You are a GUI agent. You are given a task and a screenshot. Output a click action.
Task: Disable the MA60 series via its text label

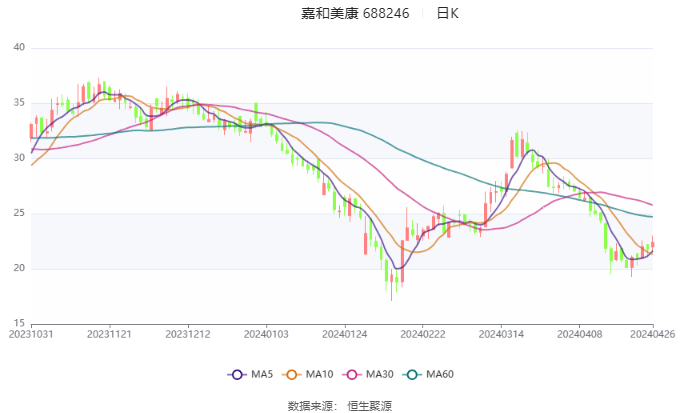click(x=440, y=374)
